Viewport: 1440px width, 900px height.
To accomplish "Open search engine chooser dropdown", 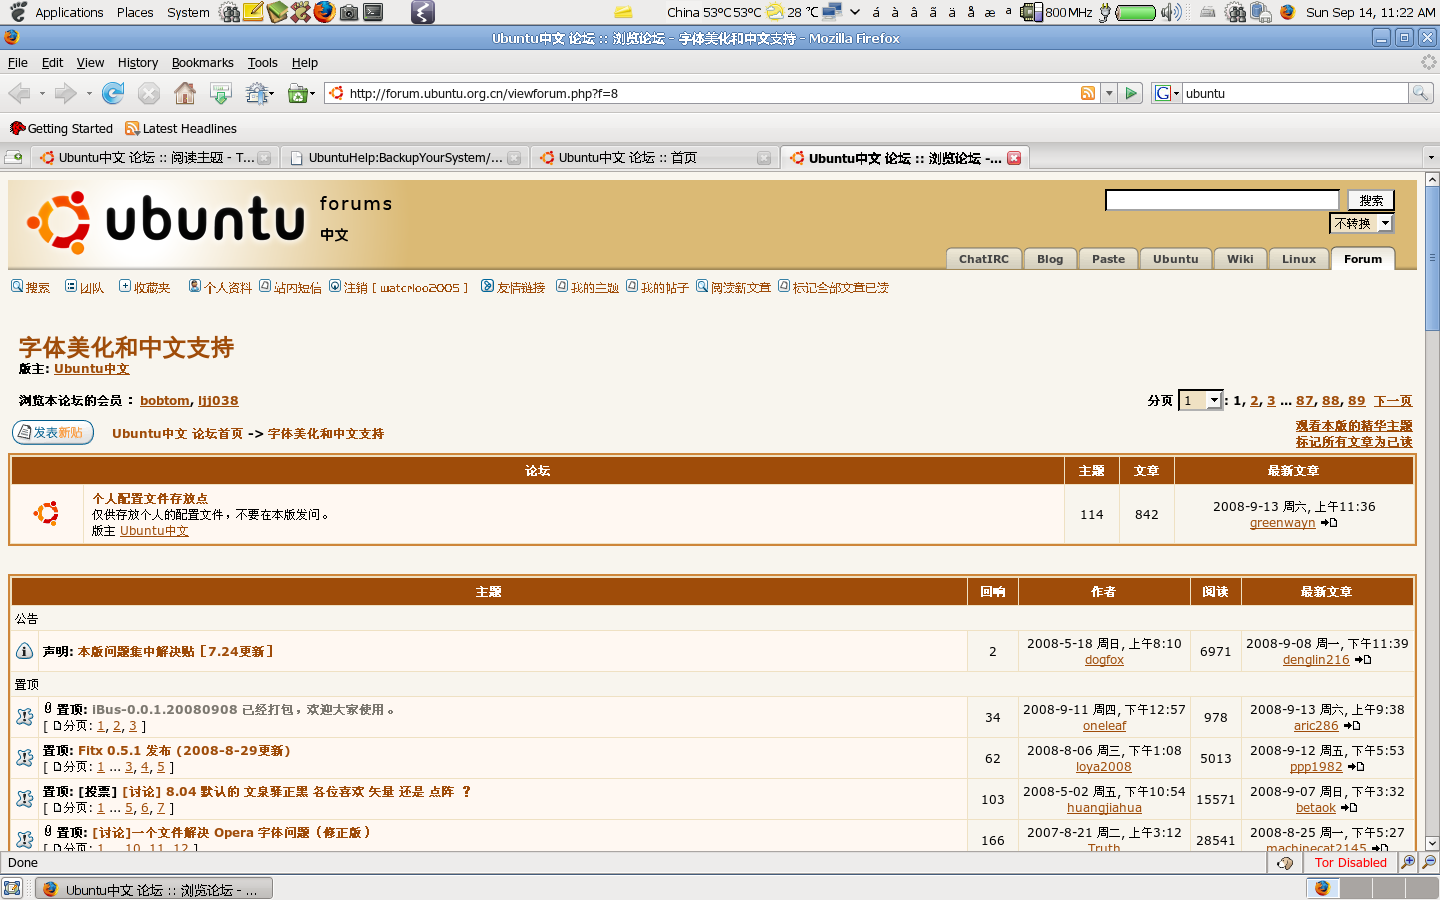I will [1167, 93].
